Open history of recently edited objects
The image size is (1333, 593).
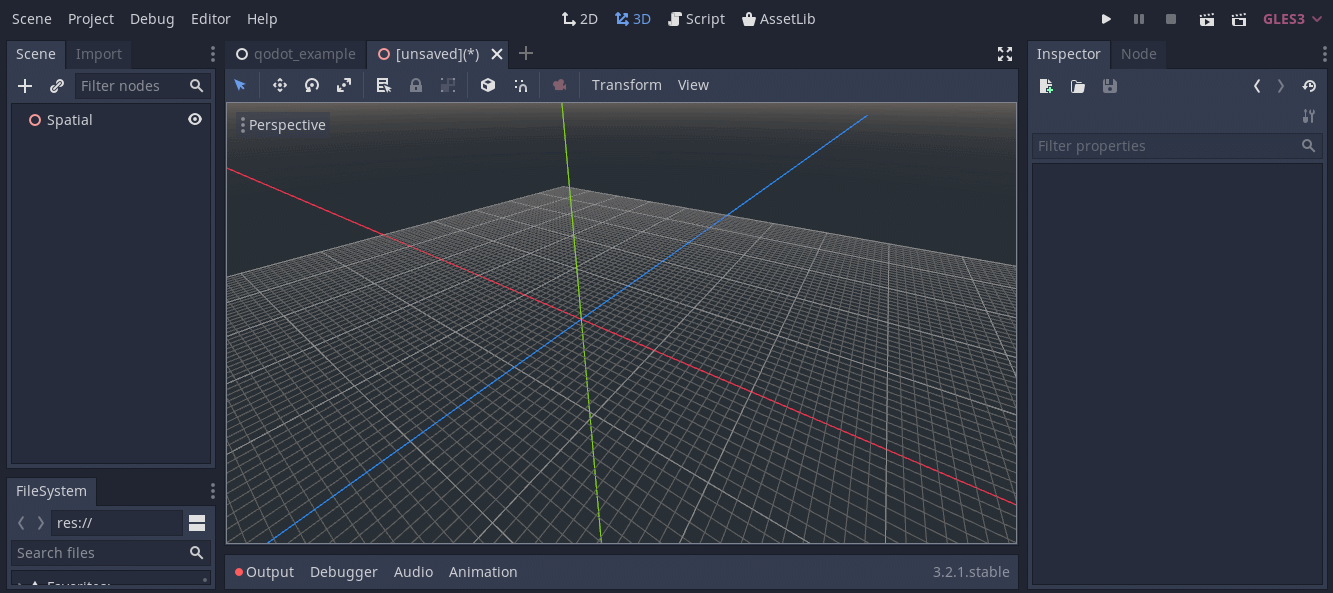click(1309, 86)
